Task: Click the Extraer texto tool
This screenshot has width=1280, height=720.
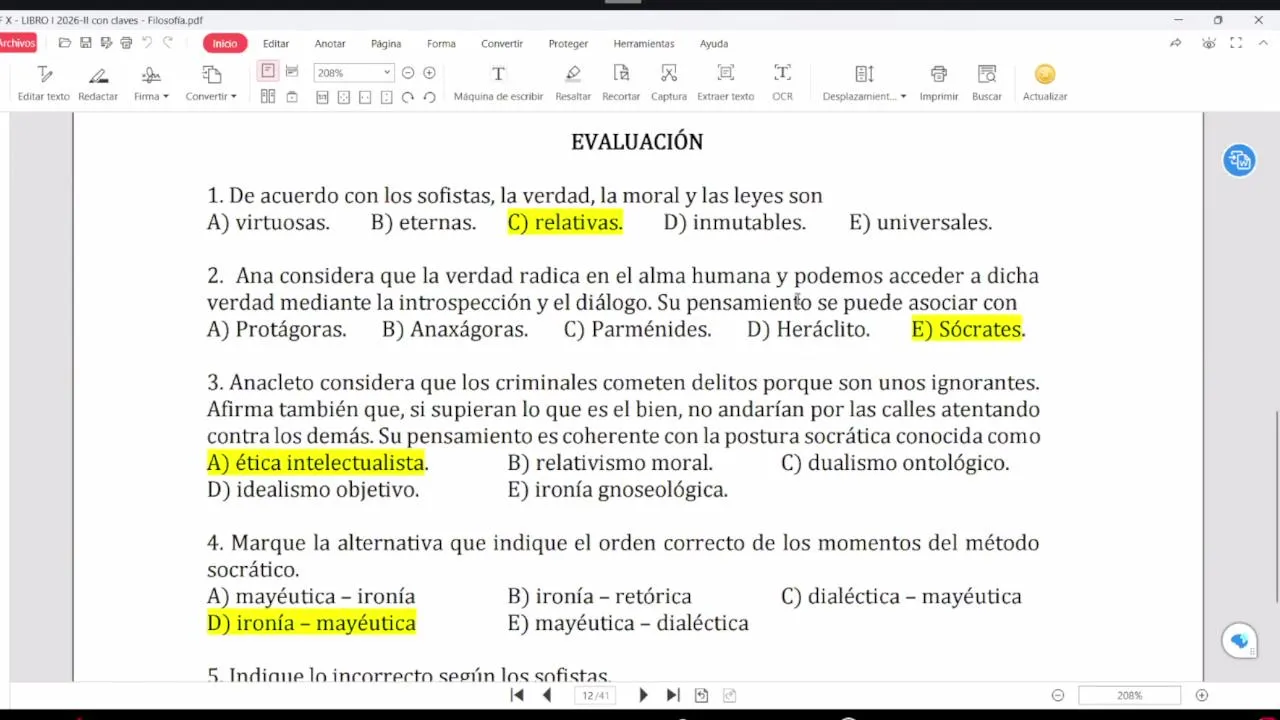Action: 726,83
